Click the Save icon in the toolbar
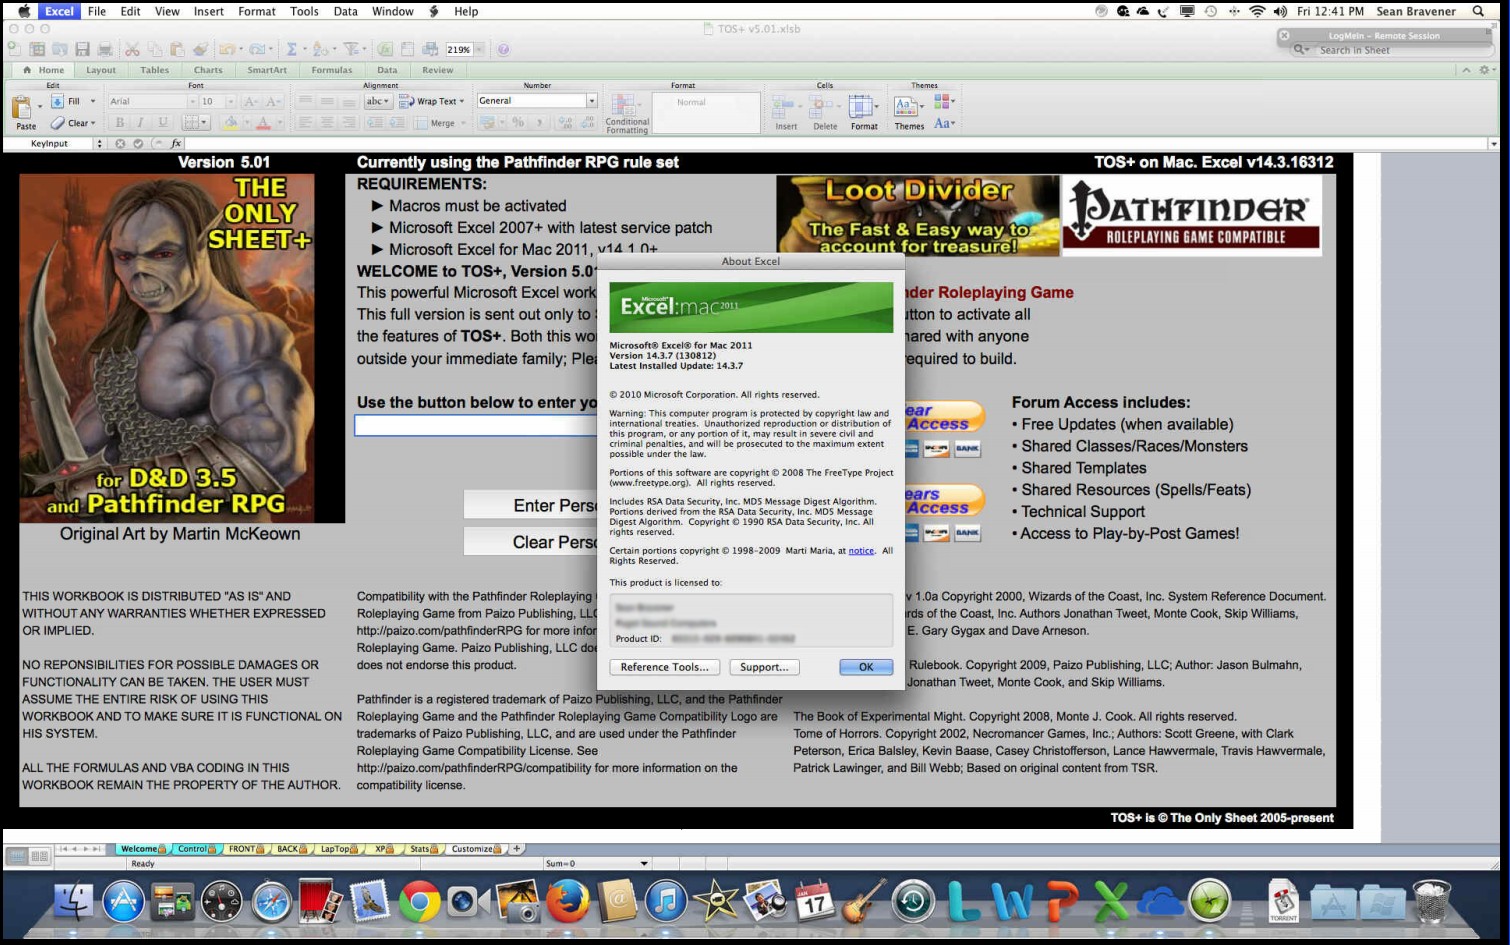 82,49
